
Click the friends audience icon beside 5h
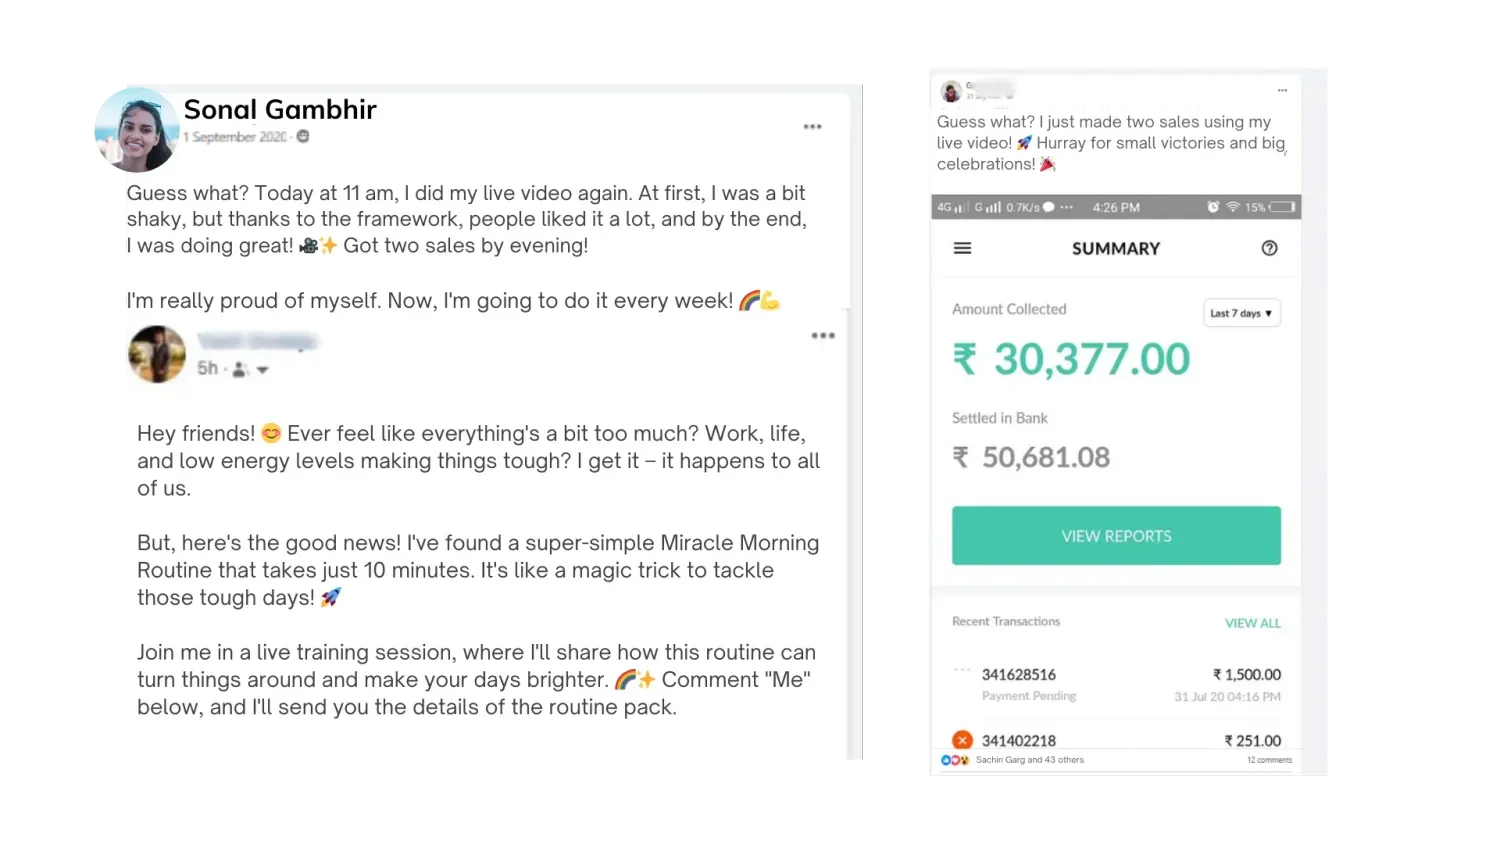[240, 369]
